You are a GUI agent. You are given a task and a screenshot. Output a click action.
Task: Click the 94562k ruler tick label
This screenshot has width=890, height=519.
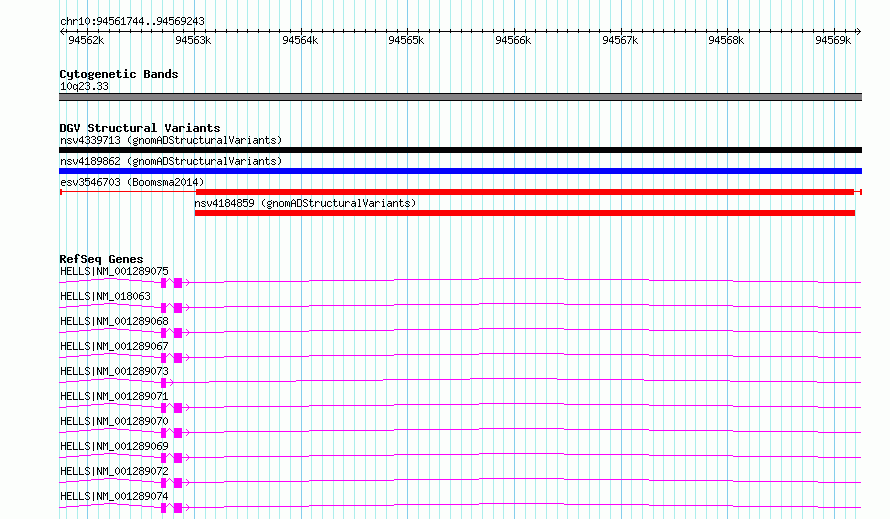[x=86, y=40]
